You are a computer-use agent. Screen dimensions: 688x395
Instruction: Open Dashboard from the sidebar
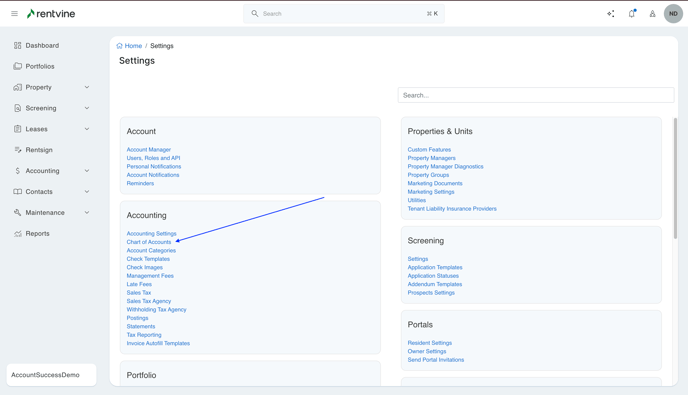pyautogui.click(x=42, y=45)
